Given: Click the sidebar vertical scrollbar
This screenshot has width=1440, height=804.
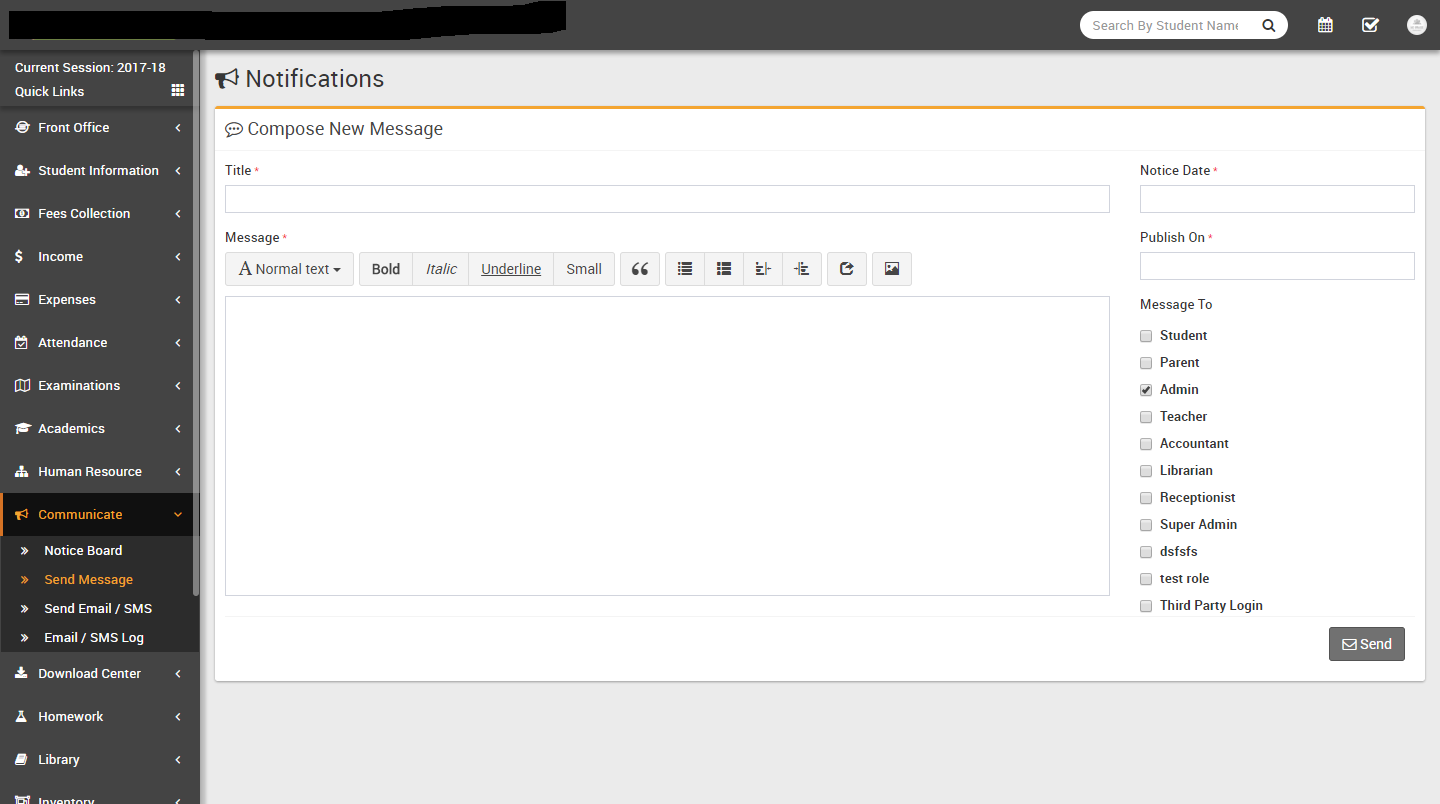Looking at the screenshot, I should [196, 320].
